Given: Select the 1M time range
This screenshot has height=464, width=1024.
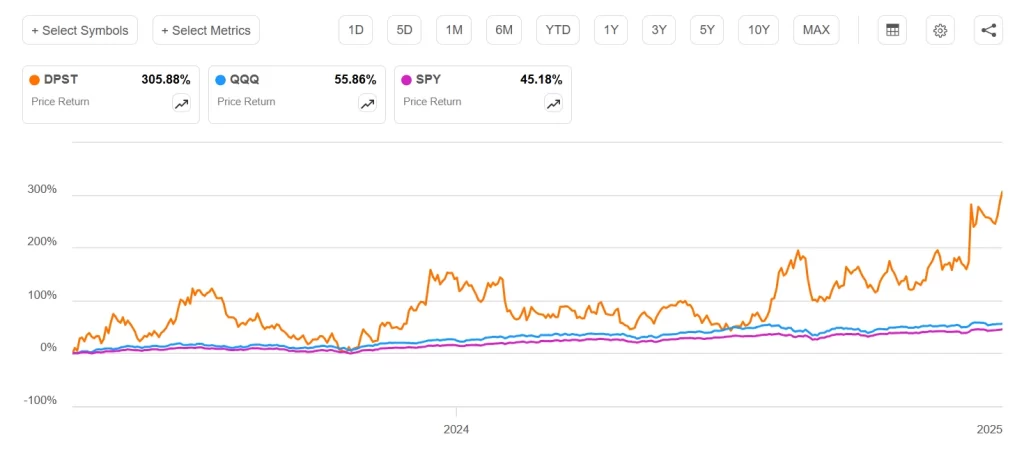Looking at the screenshot, I should coord(453,30).
